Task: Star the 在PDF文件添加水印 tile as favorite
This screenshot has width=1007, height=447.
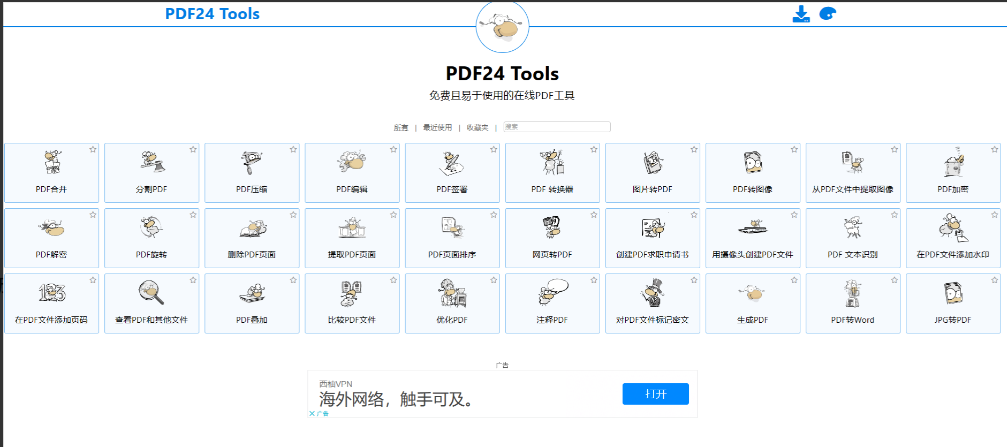Action: (994, 214)
